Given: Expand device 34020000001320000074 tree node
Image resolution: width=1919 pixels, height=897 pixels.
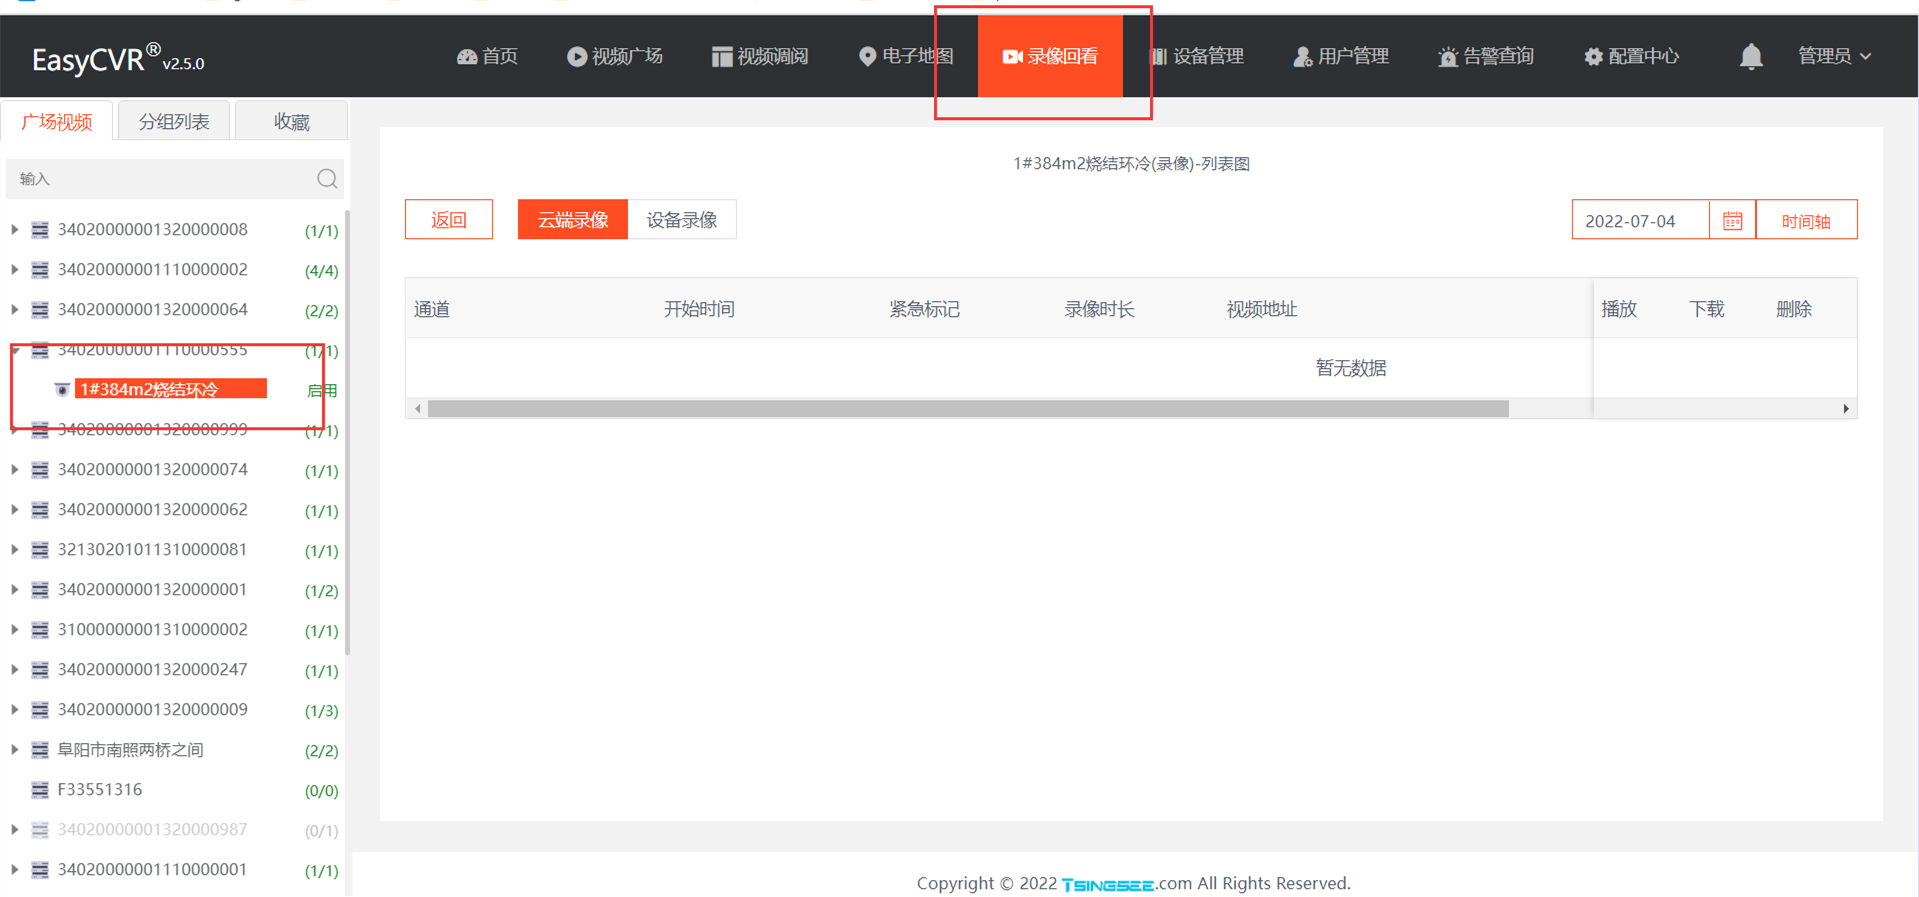Looking at the screenshot, I should click(x=15, y=470).
